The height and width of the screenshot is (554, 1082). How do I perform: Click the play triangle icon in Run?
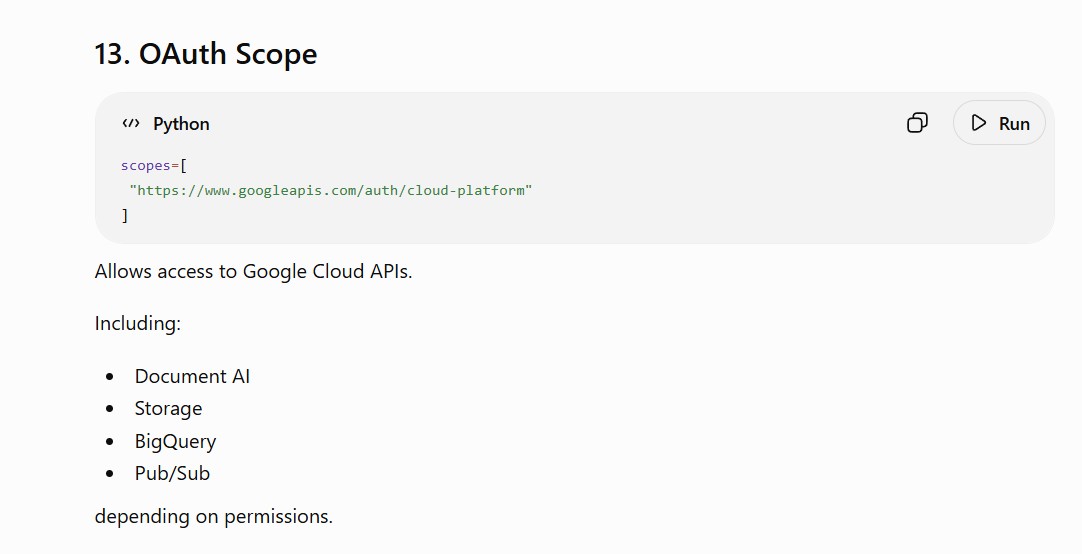978,123
